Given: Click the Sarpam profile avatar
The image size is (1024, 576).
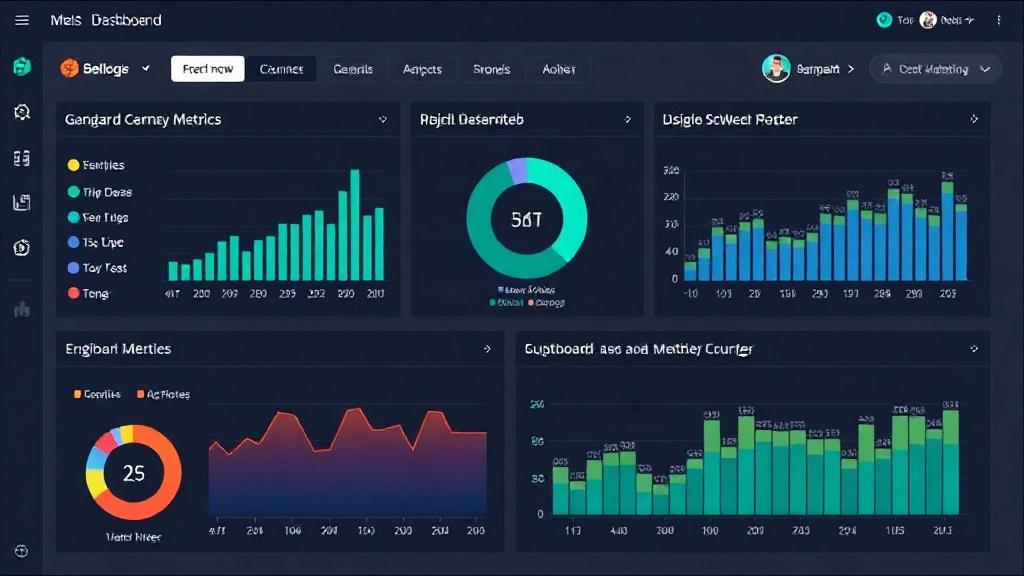Looking at the screenshot, I should 776,68.
